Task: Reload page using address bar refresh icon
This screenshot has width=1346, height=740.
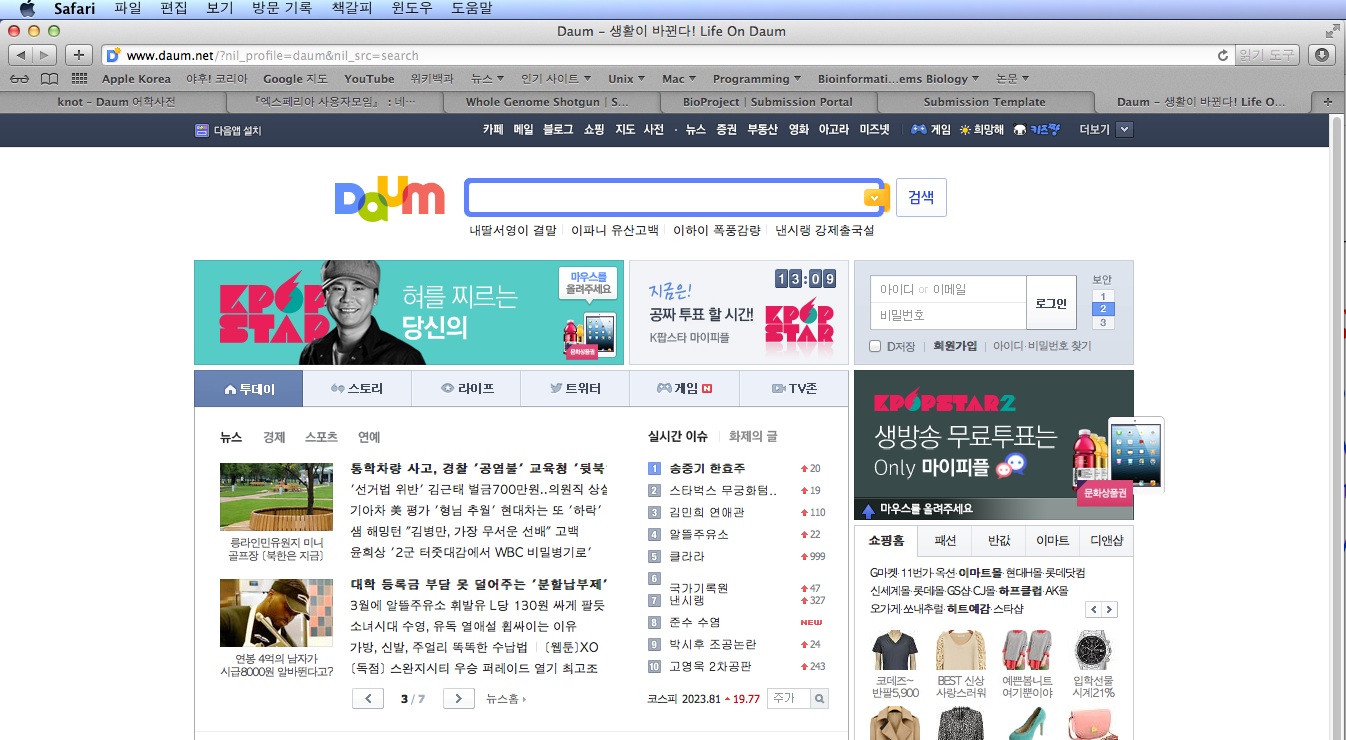Action: pyautogui.click(x=1222, y=55)
